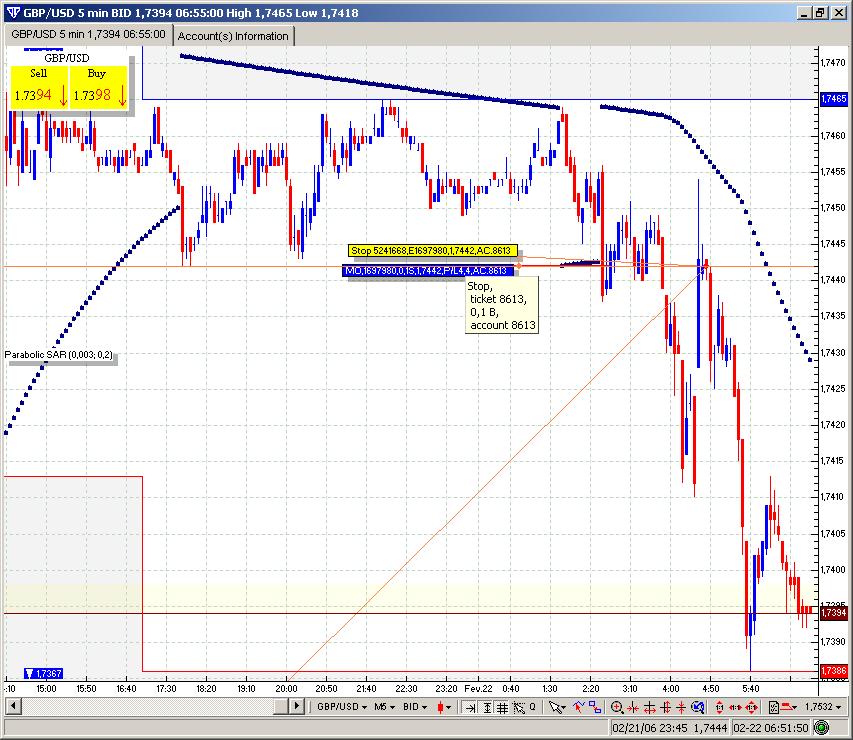The height and width of the screenshot is (740, 853).
Task: Click the both-axes 1:1 scale icon
Action: tap(752, 707)
